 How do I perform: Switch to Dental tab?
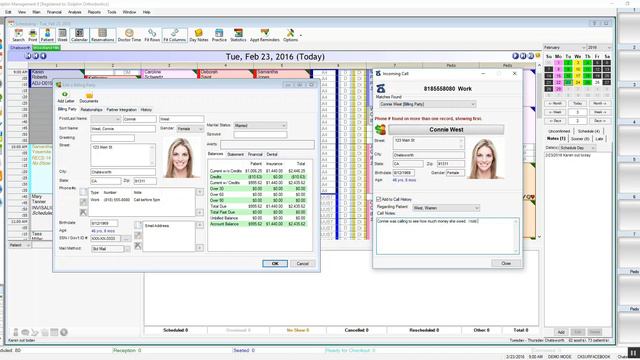click(272, 154)
